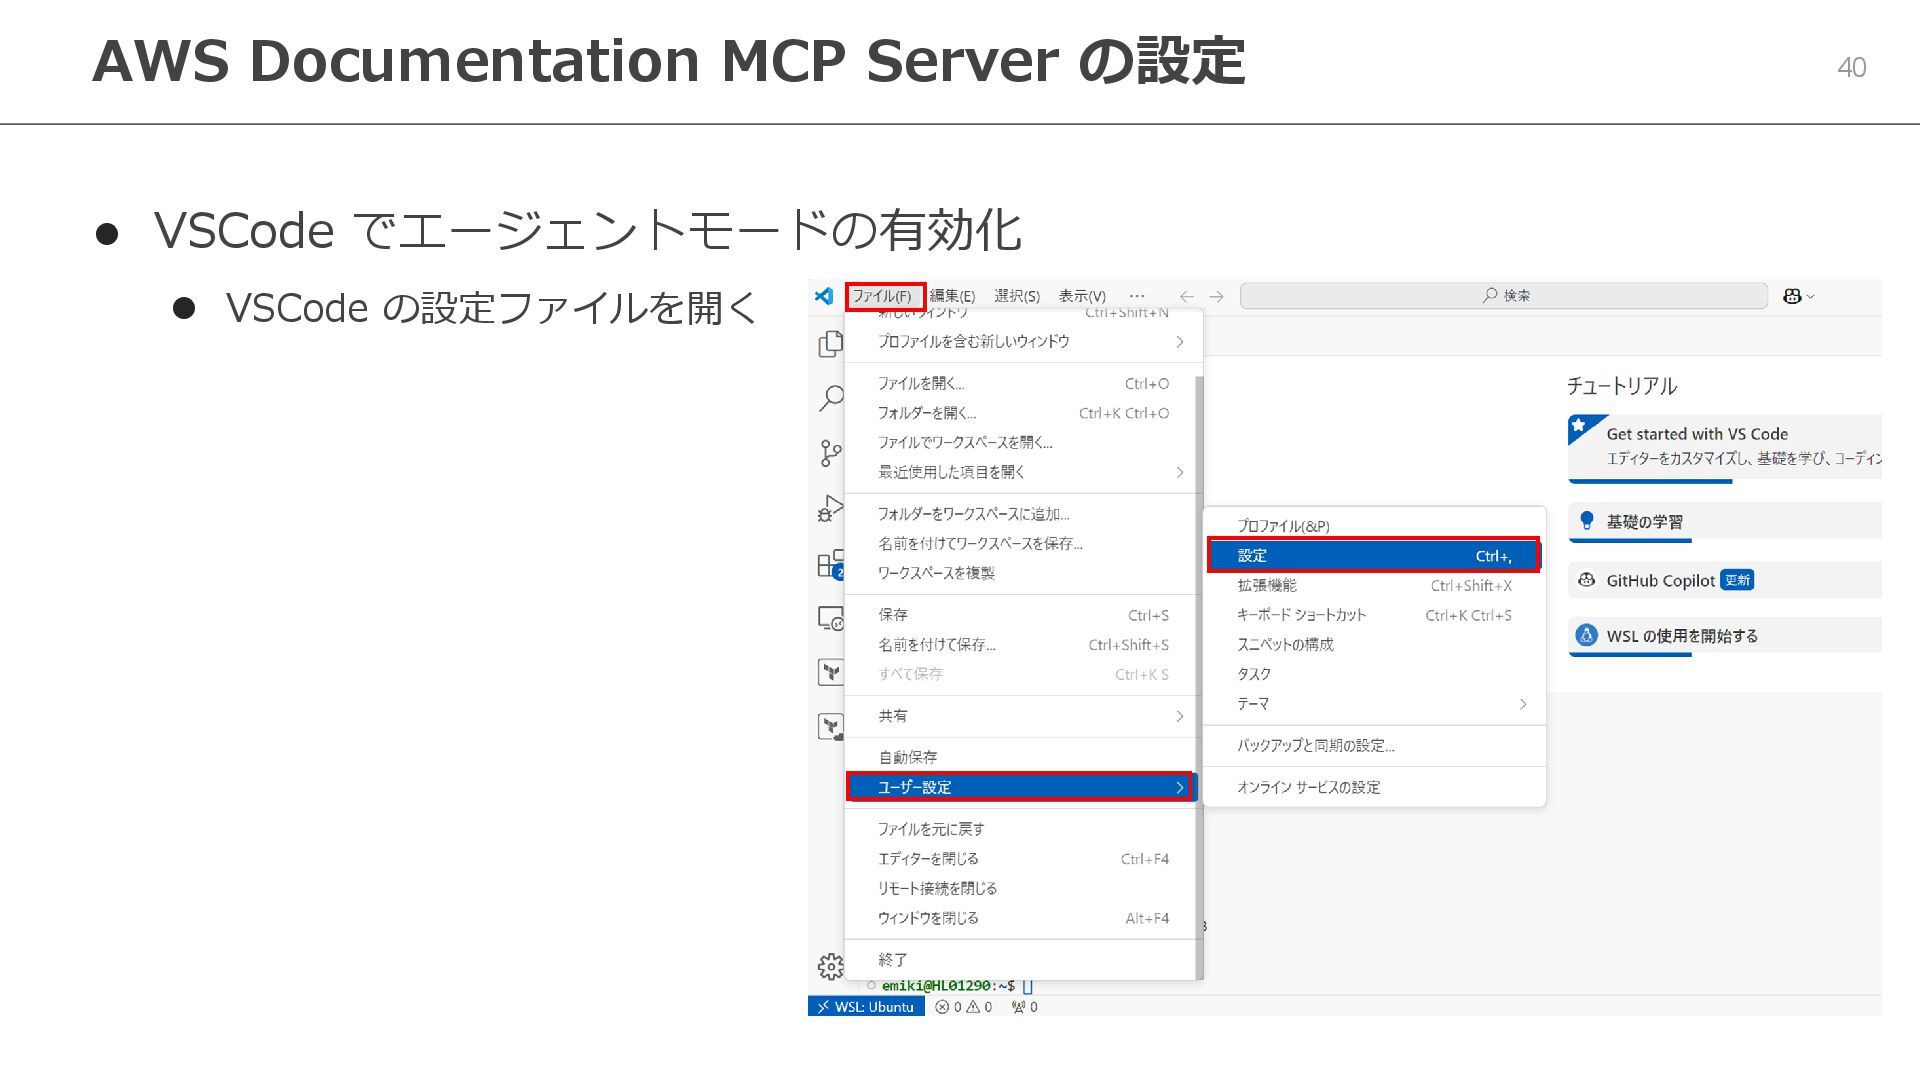Select ファイルを開く... menu item
The image size is (1920, 1080).
[x=1021, y=383]
